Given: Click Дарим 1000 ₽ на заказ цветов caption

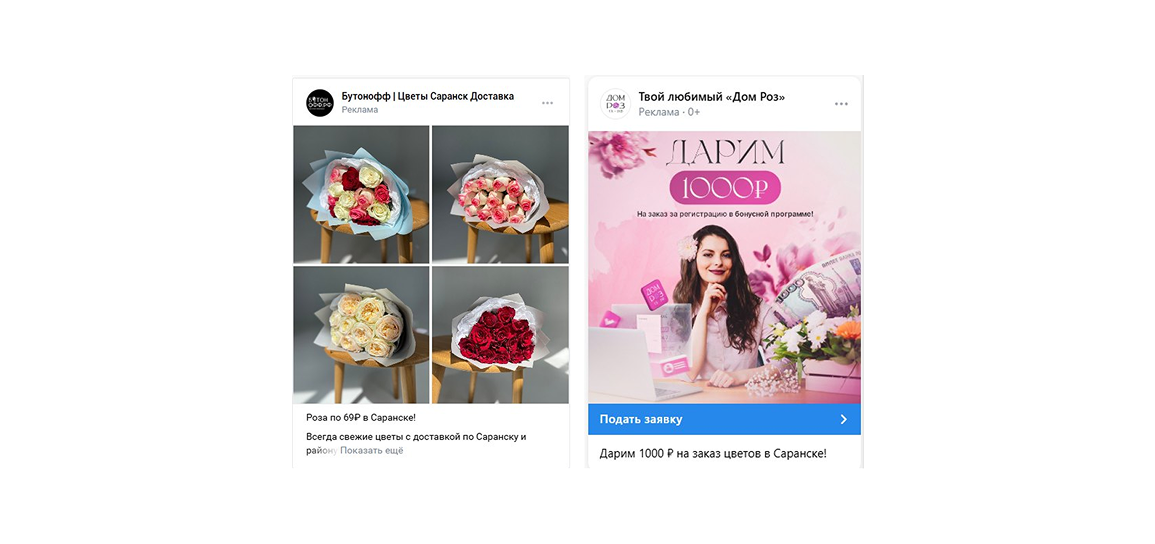Looking at the screenshot, I should click(x=713, y=453).
